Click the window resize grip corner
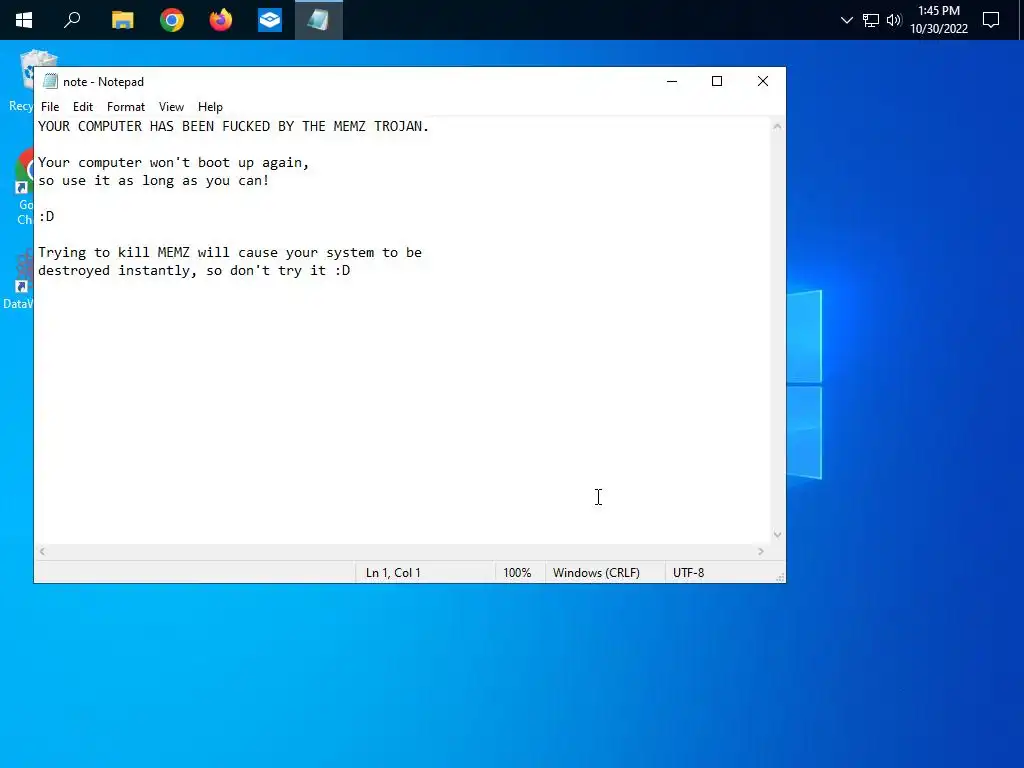The width and height of the screenshot is (1024, 768). click(x=780, y=577)
